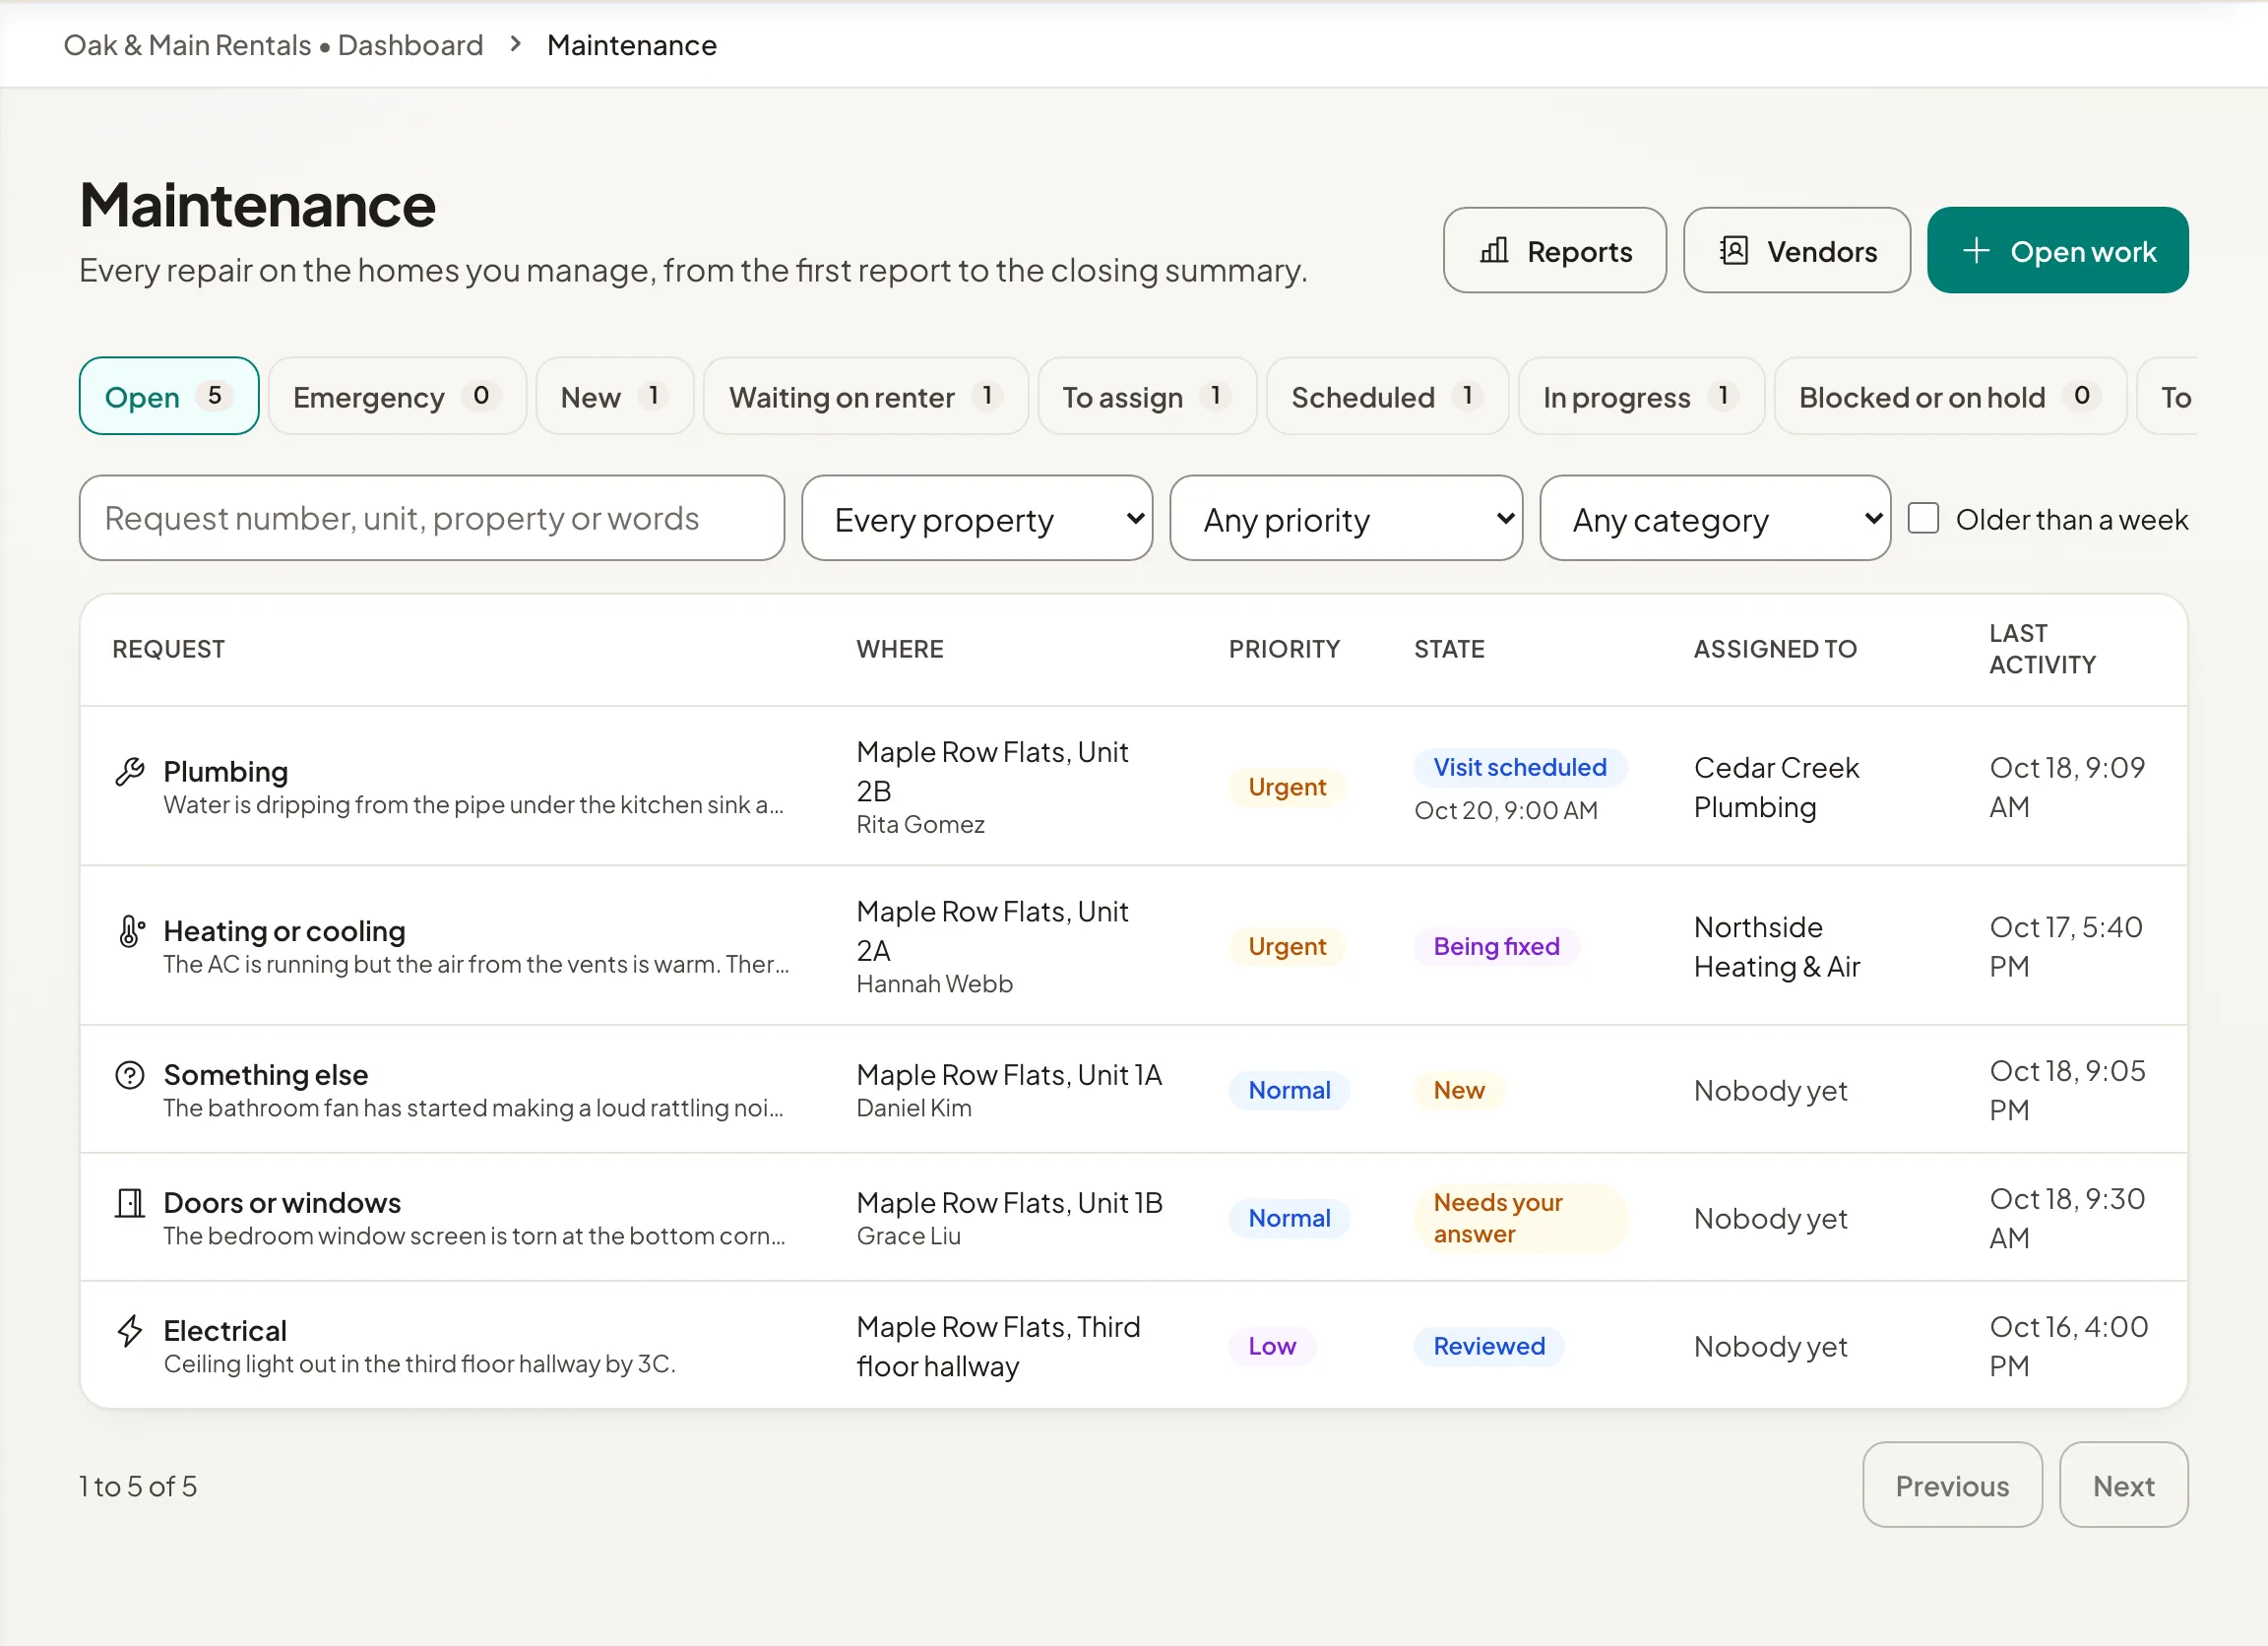Click the wrench icon beside Plumbing

(x=130, y=772)
